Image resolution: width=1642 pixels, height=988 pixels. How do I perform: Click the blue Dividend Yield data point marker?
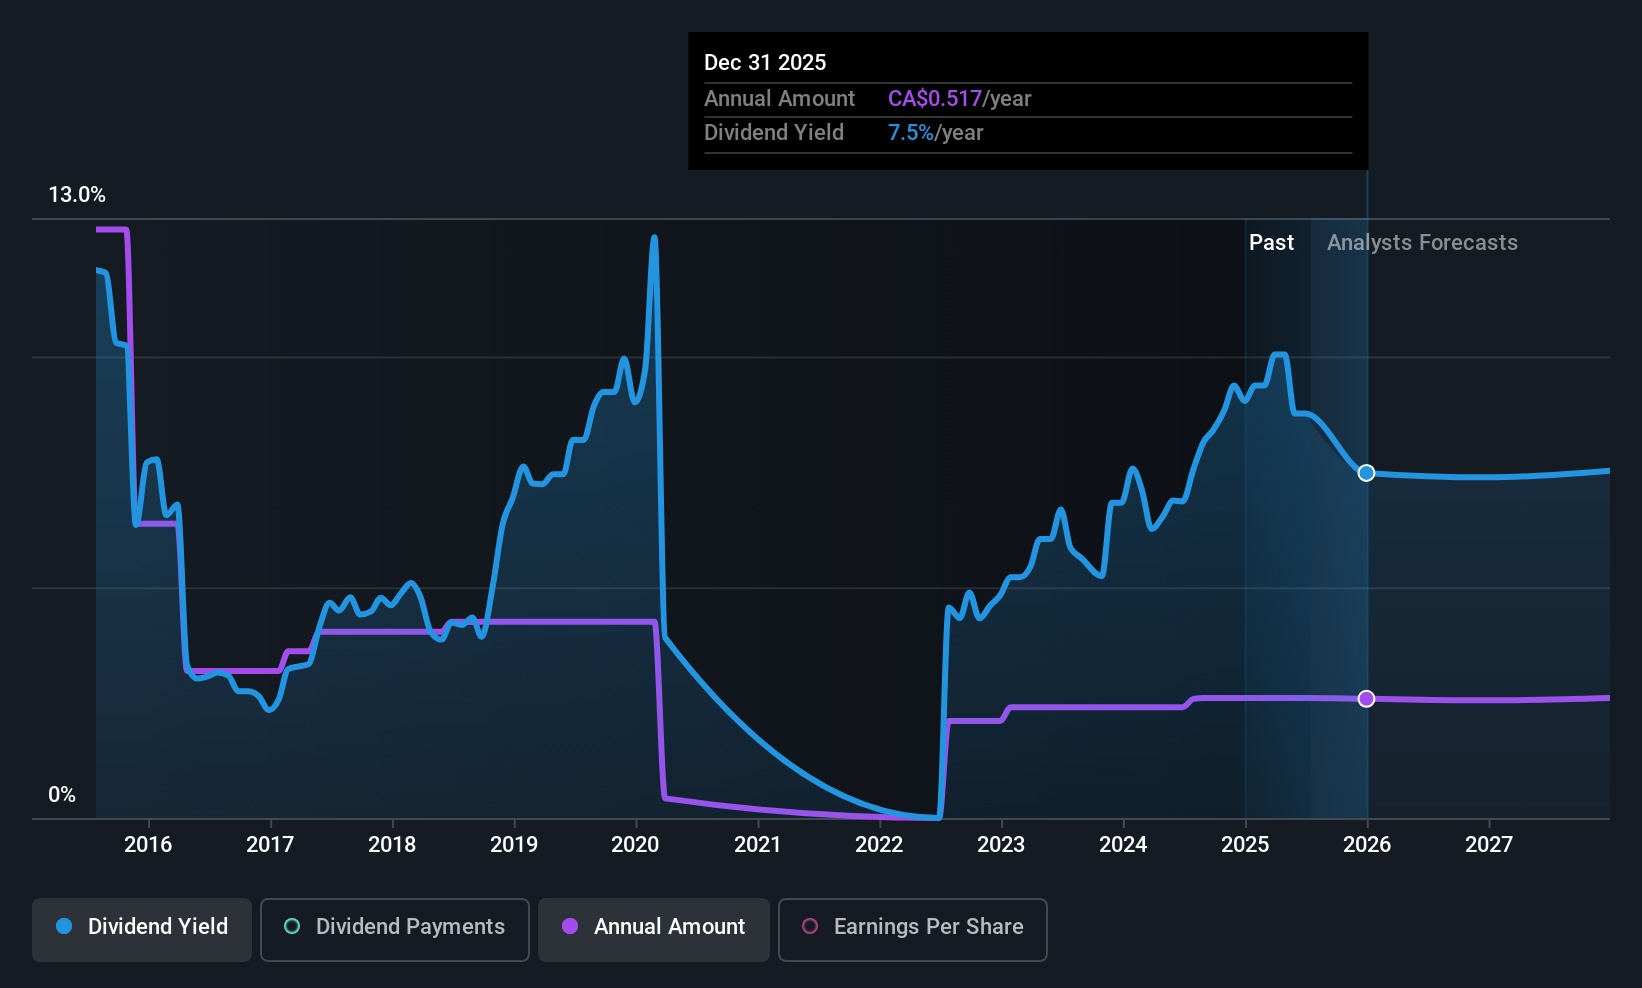click(1366, 473)
